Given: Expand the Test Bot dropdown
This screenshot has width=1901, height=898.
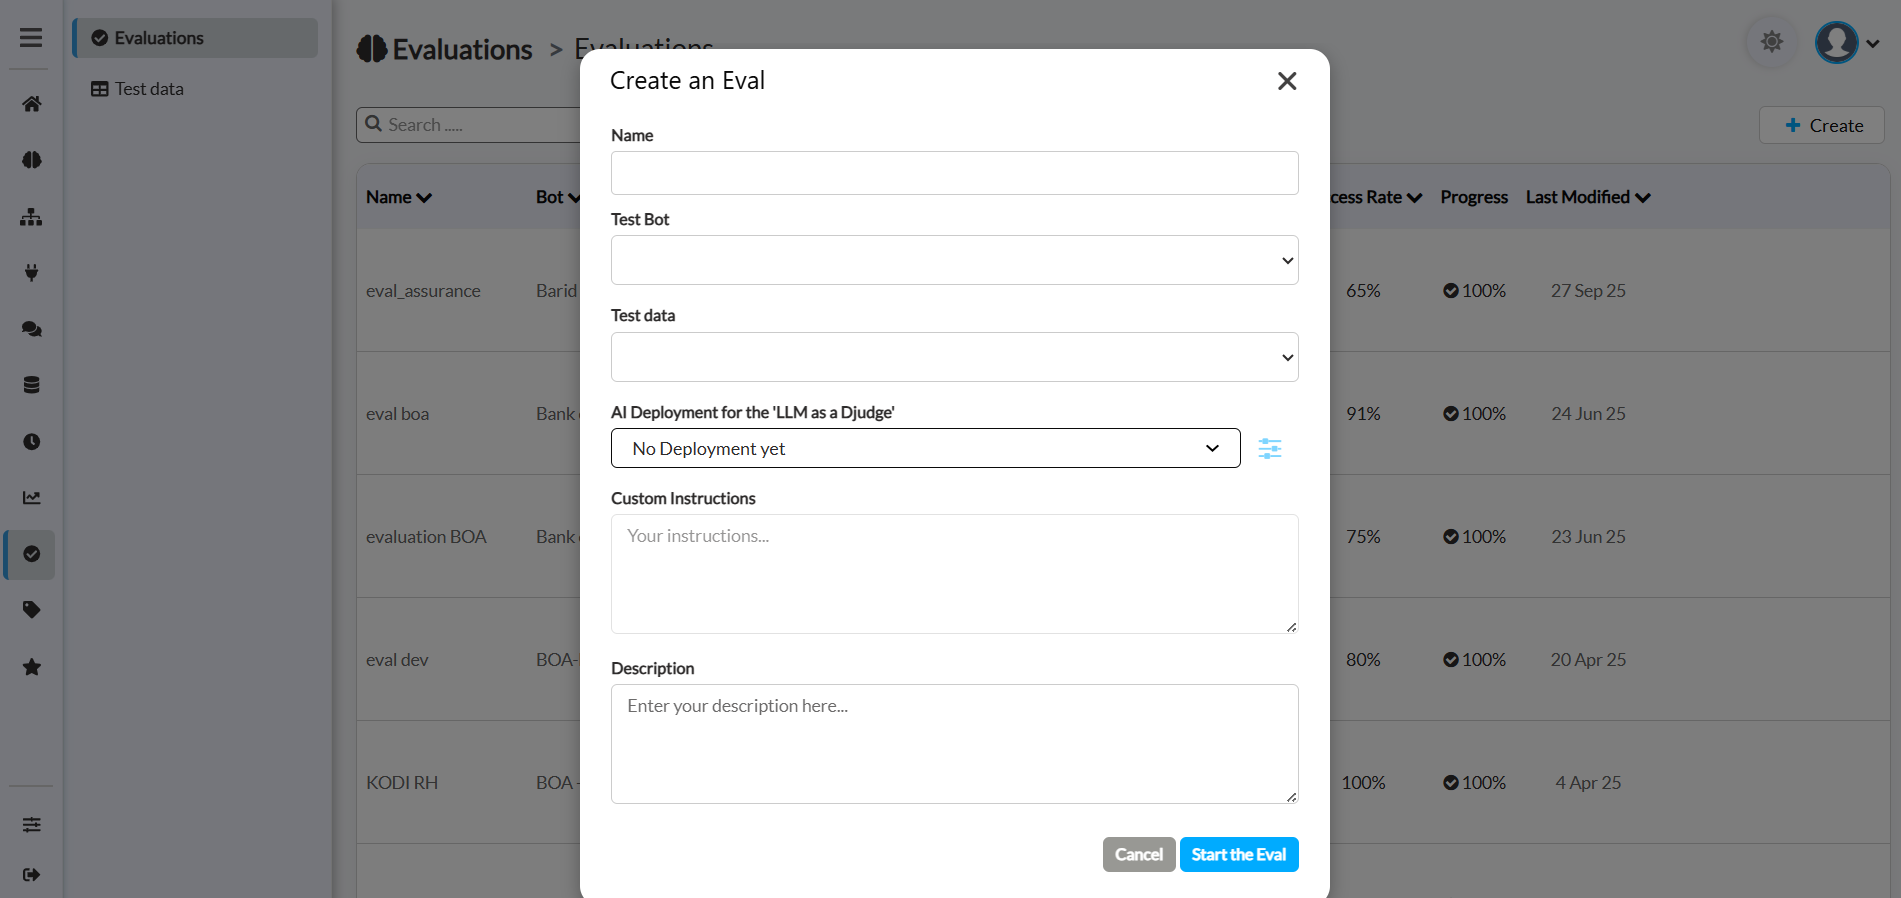Looking at the screenshot, I should 954,260.
